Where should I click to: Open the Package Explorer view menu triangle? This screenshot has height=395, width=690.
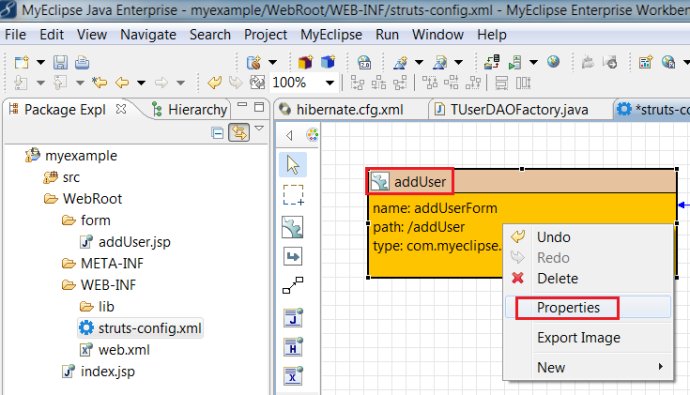[259, 128]
